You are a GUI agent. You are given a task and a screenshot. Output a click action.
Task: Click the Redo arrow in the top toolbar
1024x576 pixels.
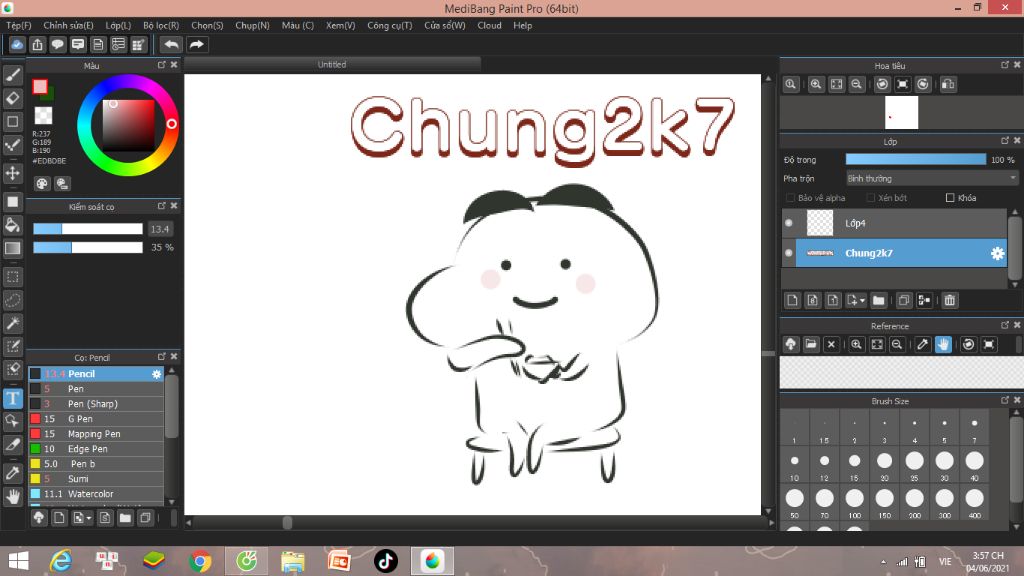coord(196,44)
